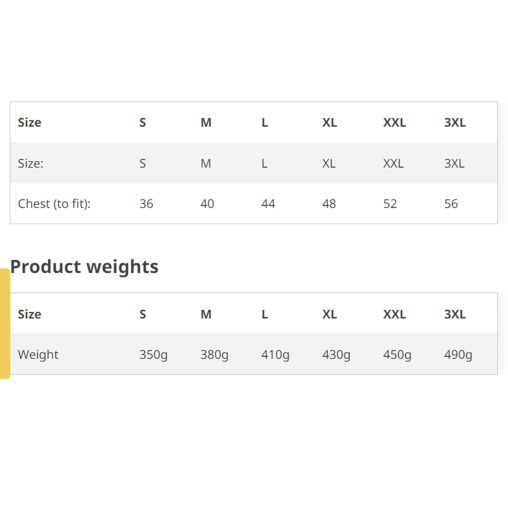Click chest value 40 for size M

[x=207, y=204]
